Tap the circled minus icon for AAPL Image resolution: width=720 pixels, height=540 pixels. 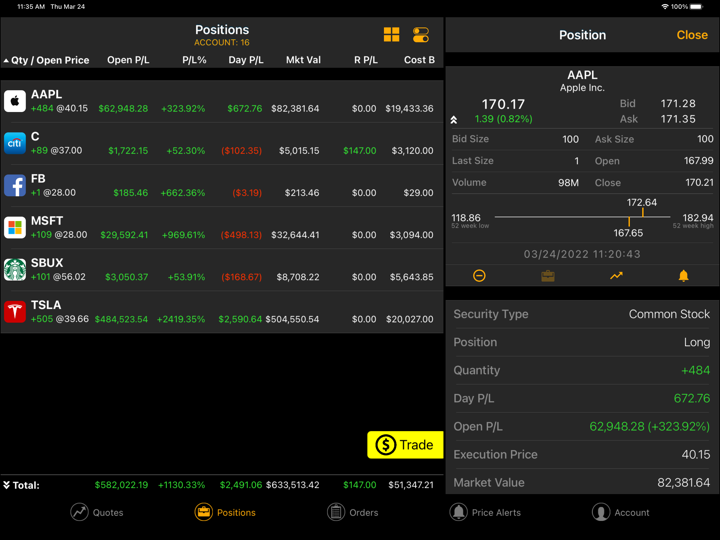point(479,276)
